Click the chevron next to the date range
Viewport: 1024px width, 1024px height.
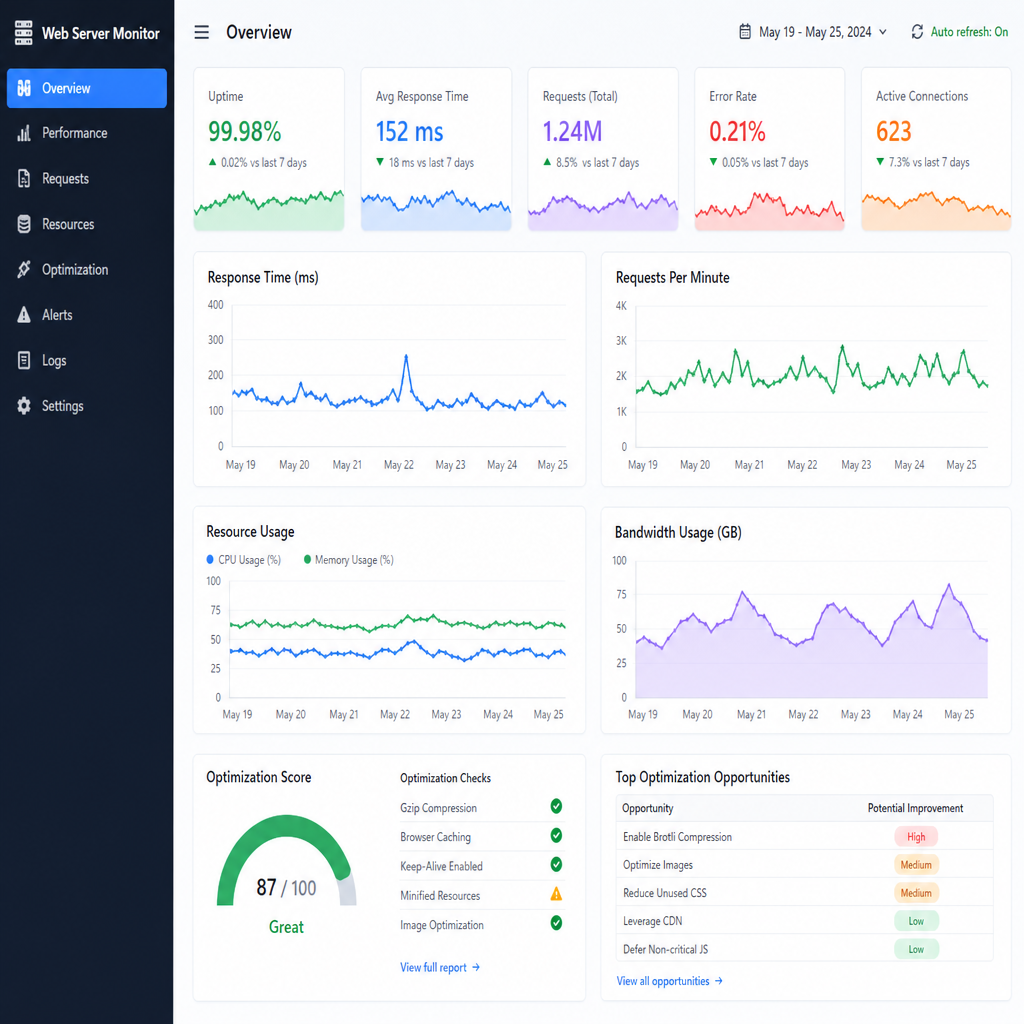[883, 31]
